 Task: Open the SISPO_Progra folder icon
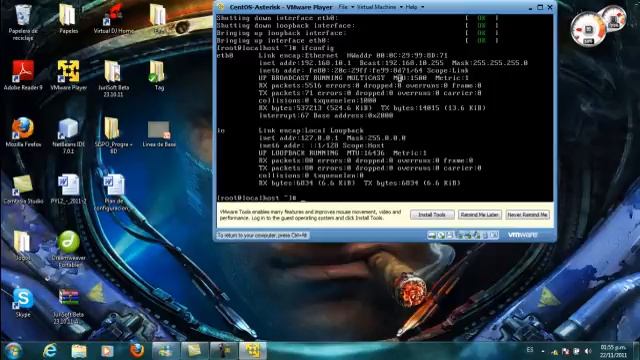113,136
